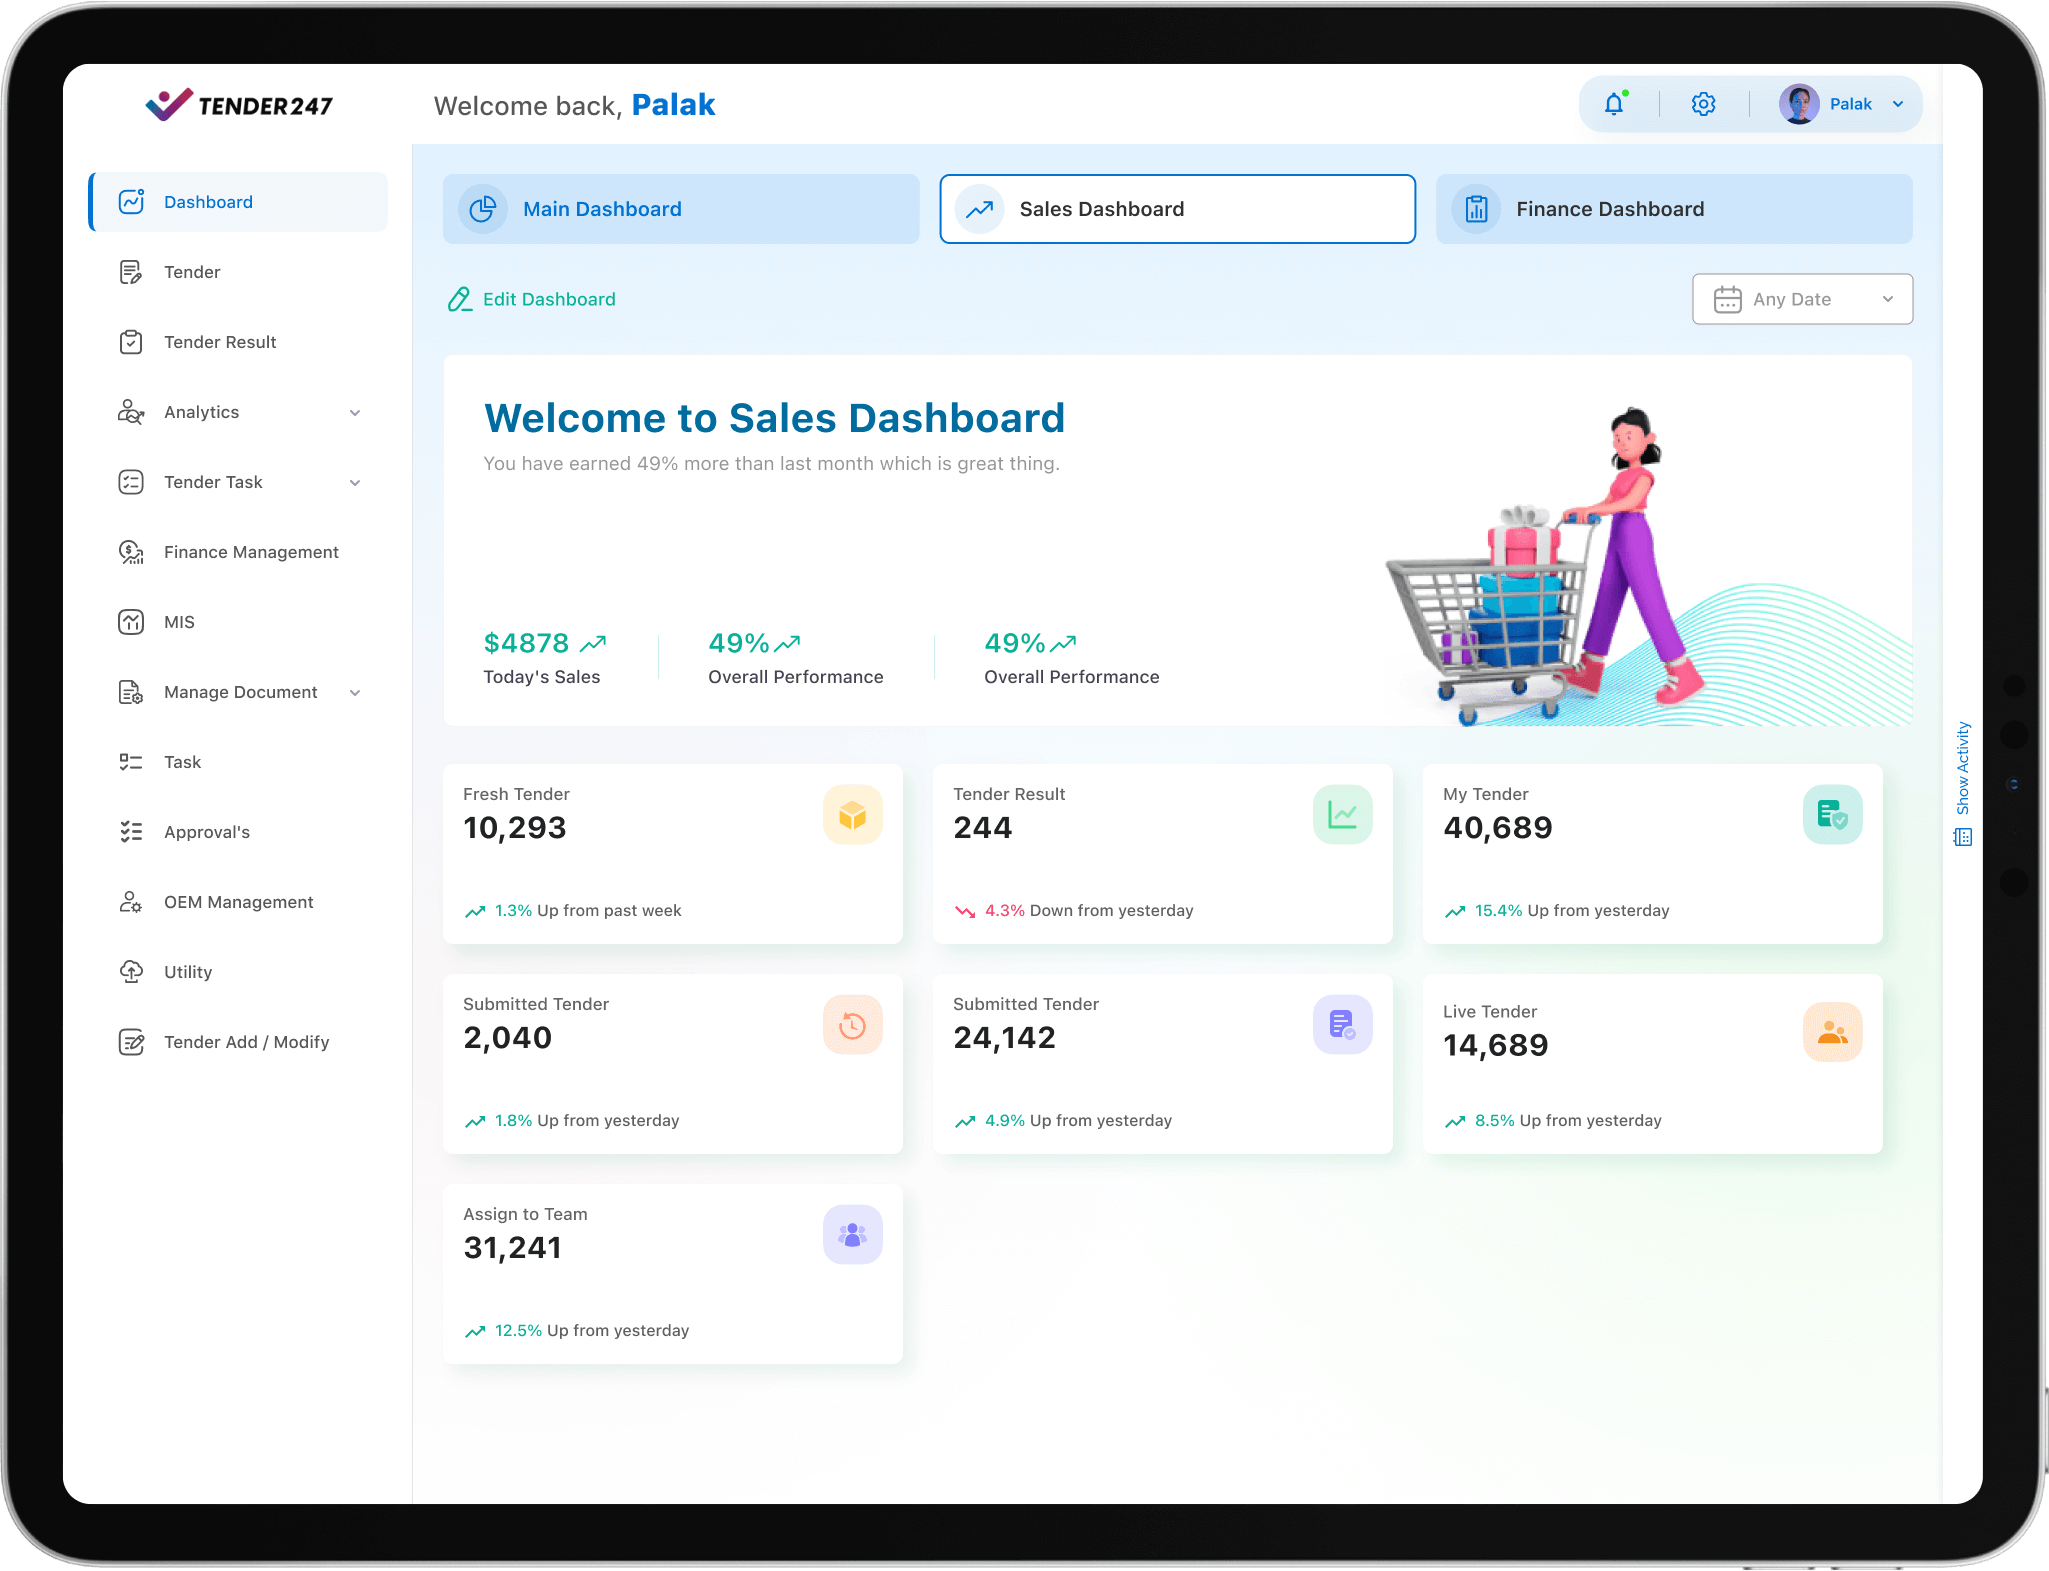Click the Live Tender people icon
The width and height of the screenshot is (2049, 1571).
pyautogui.click(x=1832, y=1032)
